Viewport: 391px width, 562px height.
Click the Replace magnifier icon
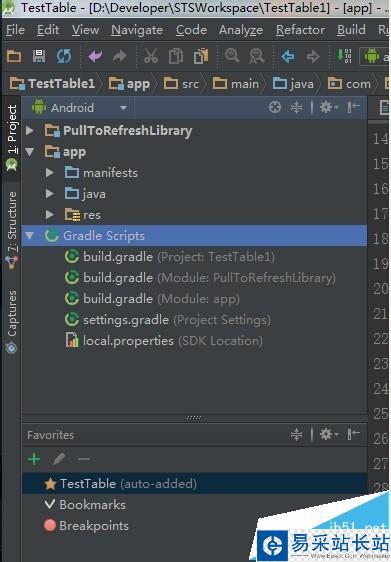[257, 56]
